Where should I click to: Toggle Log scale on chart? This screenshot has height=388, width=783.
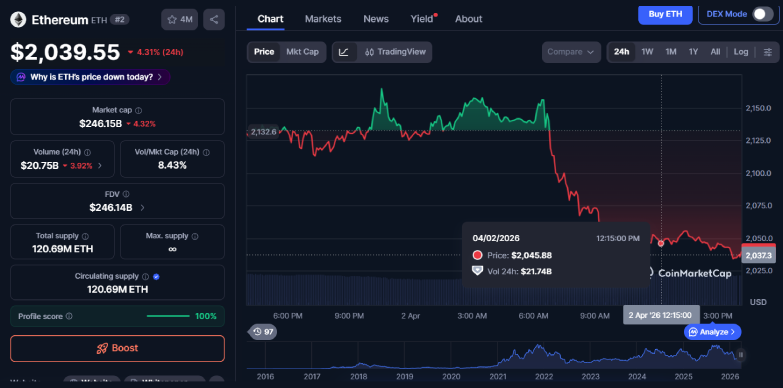[741, 52]
